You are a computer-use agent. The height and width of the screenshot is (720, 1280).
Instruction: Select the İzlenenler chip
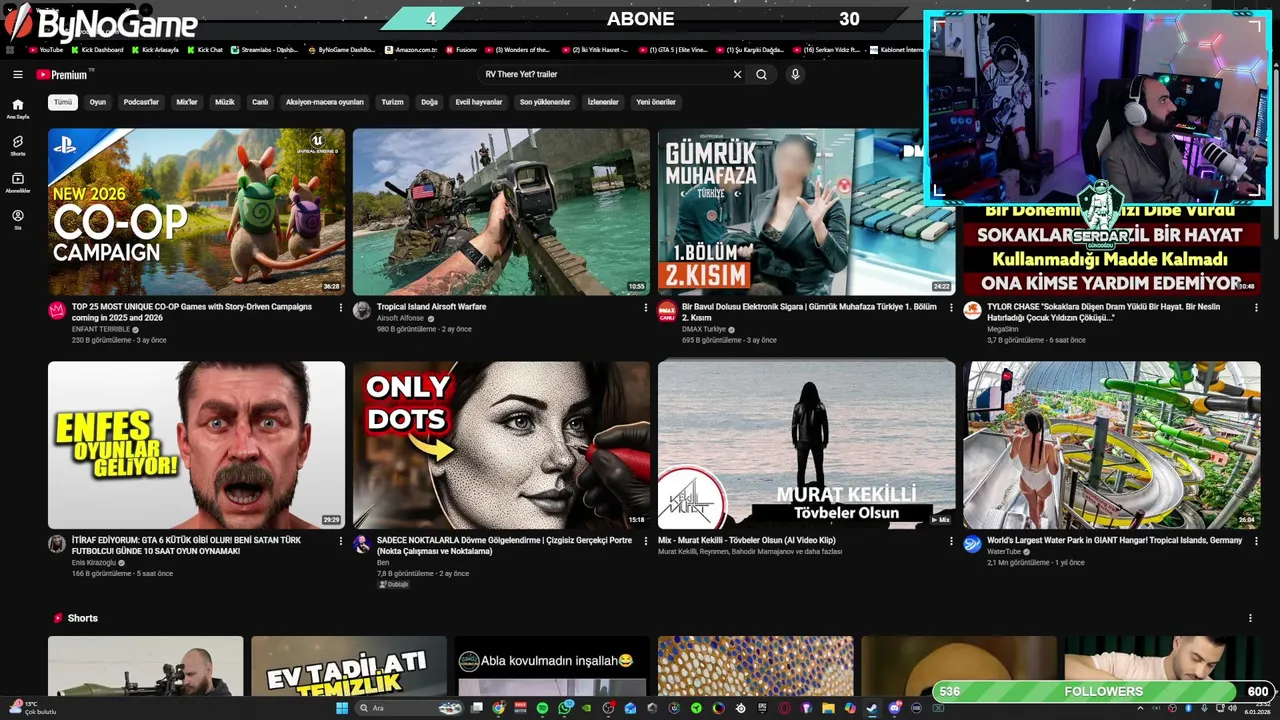coord(603,102)
